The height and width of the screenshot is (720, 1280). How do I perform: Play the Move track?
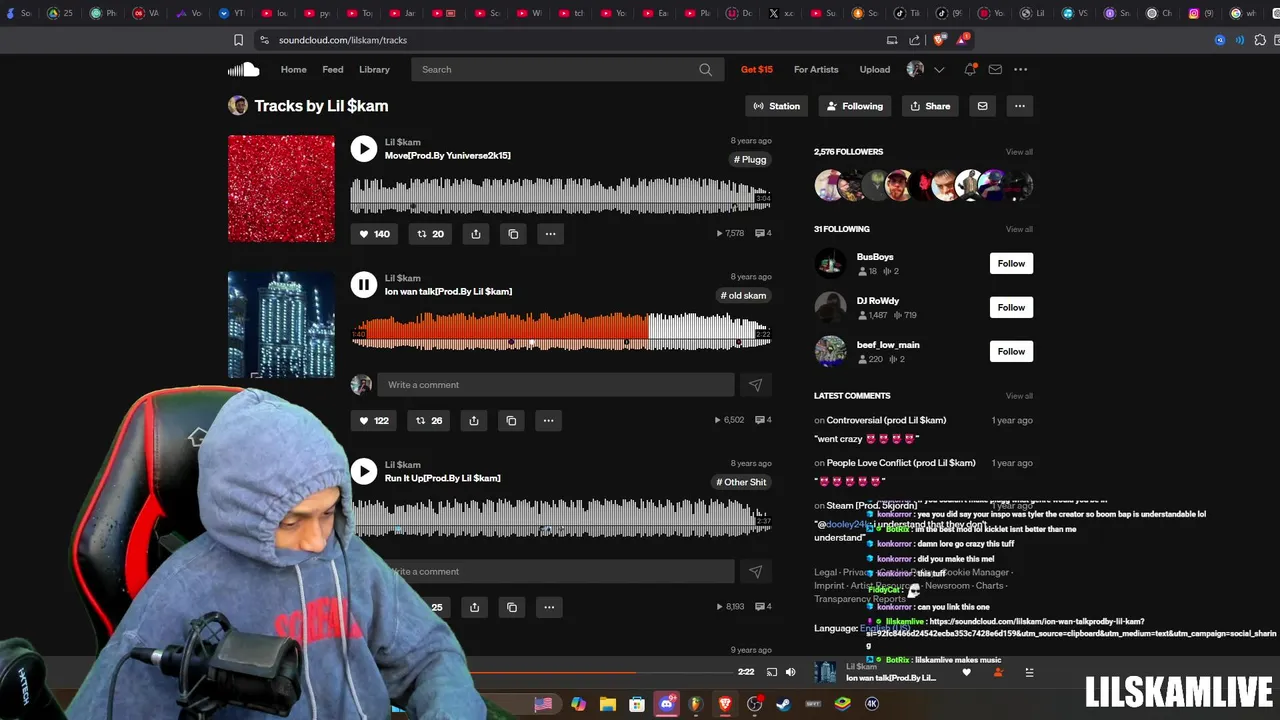point(364,149)
